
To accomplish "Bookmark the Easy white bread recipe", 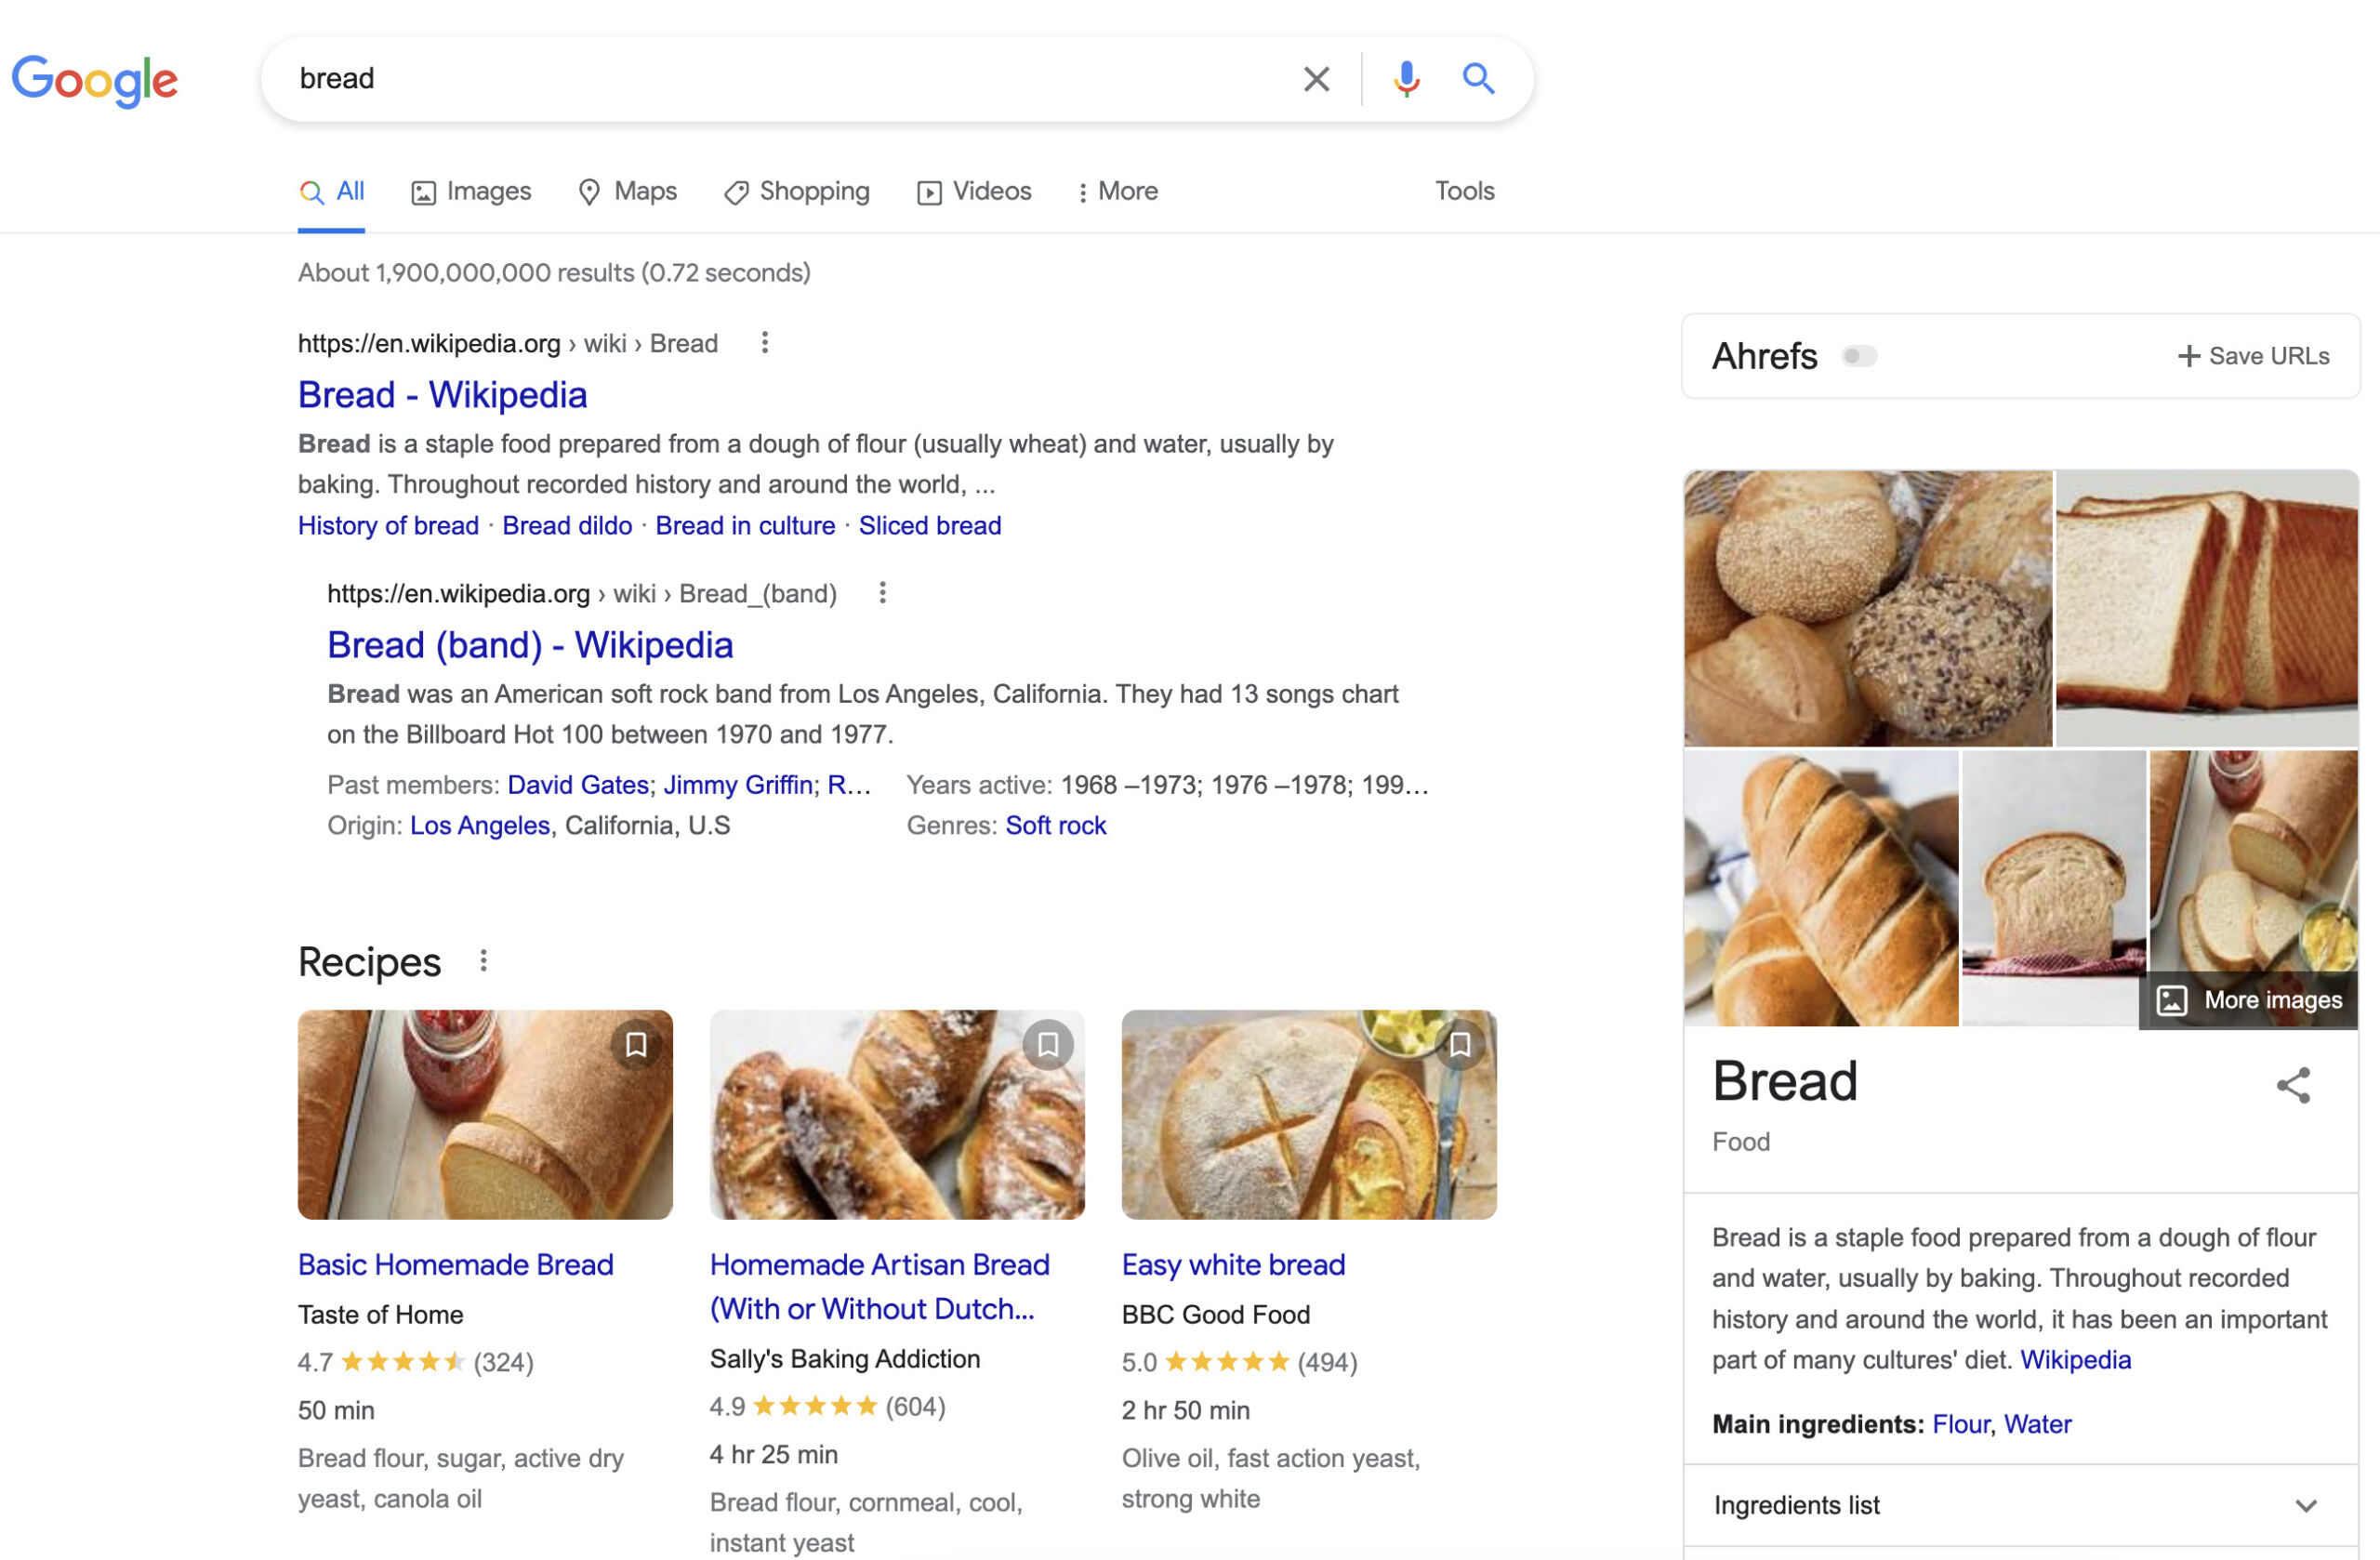I will pyautogui.click(x=1460, y=1044).
